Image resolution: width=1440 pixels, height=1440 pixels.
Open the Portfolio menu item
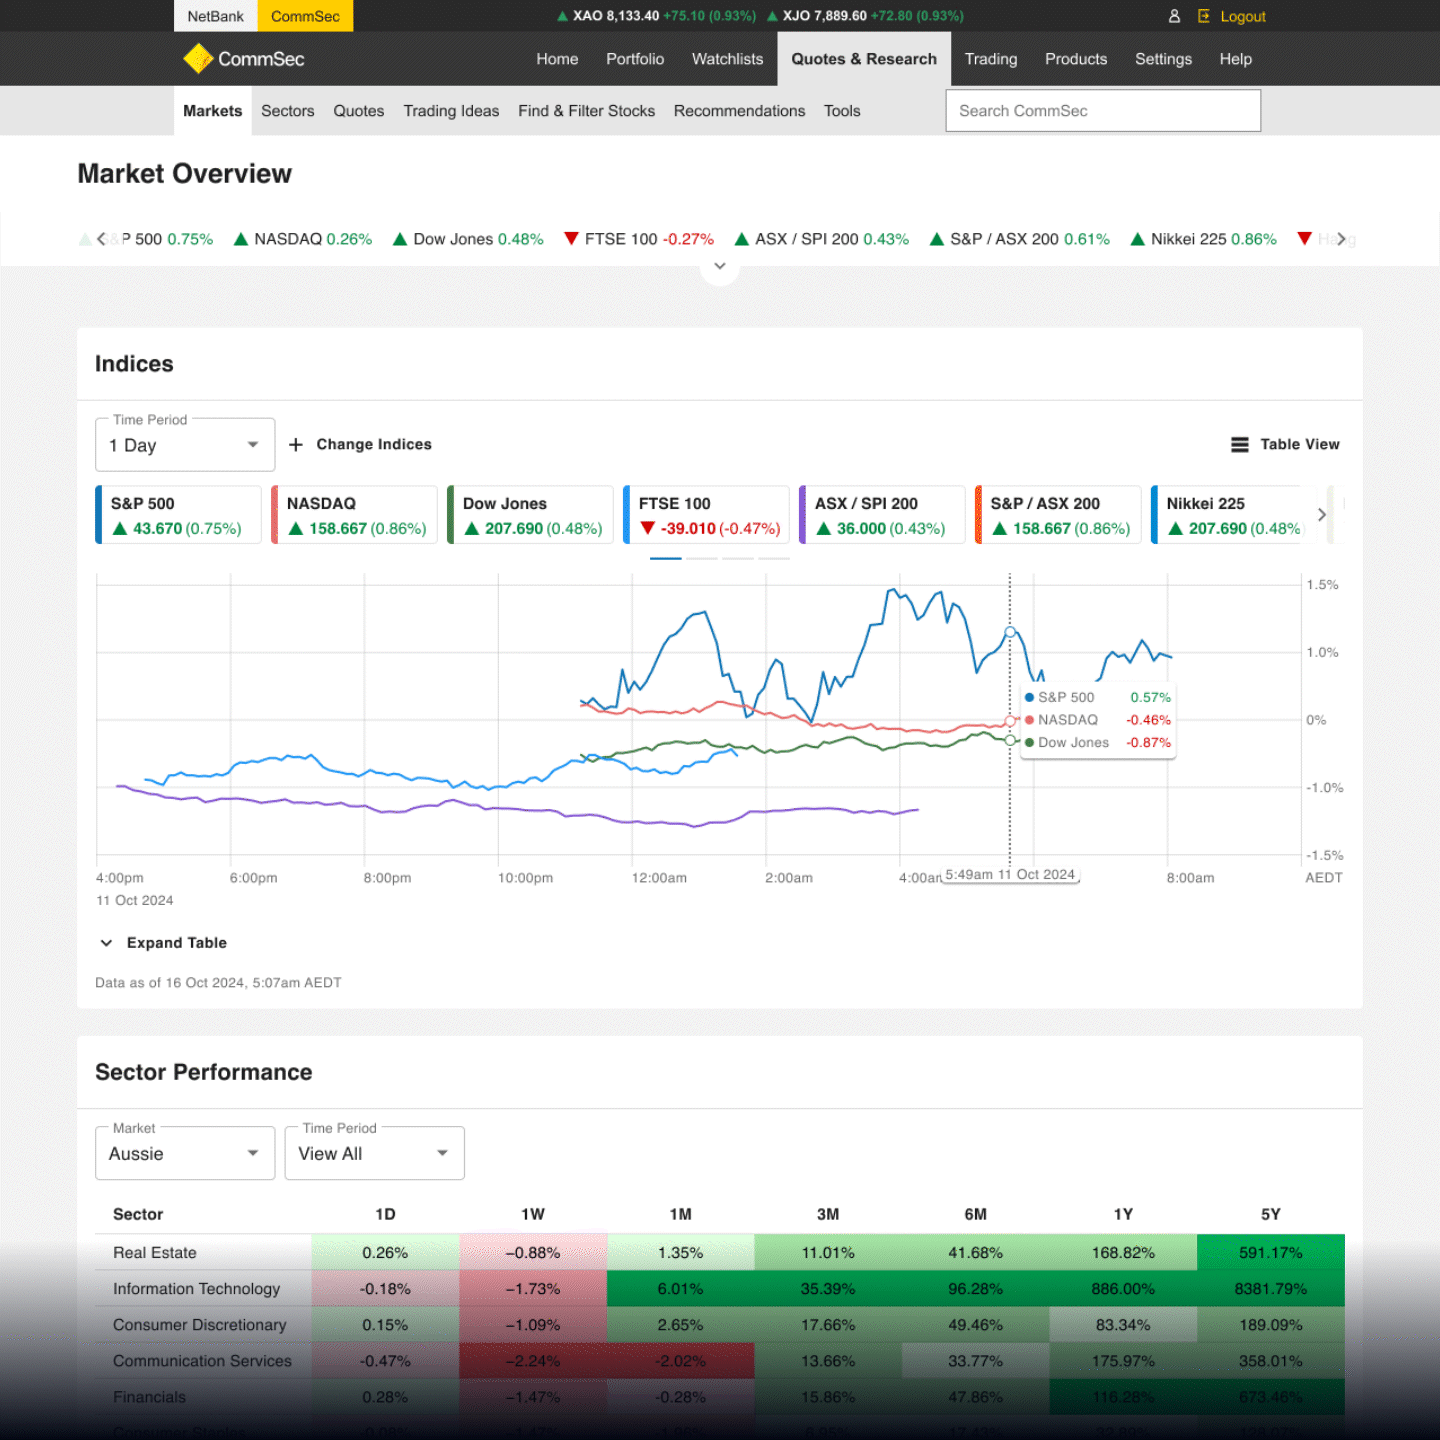[634, 59]
